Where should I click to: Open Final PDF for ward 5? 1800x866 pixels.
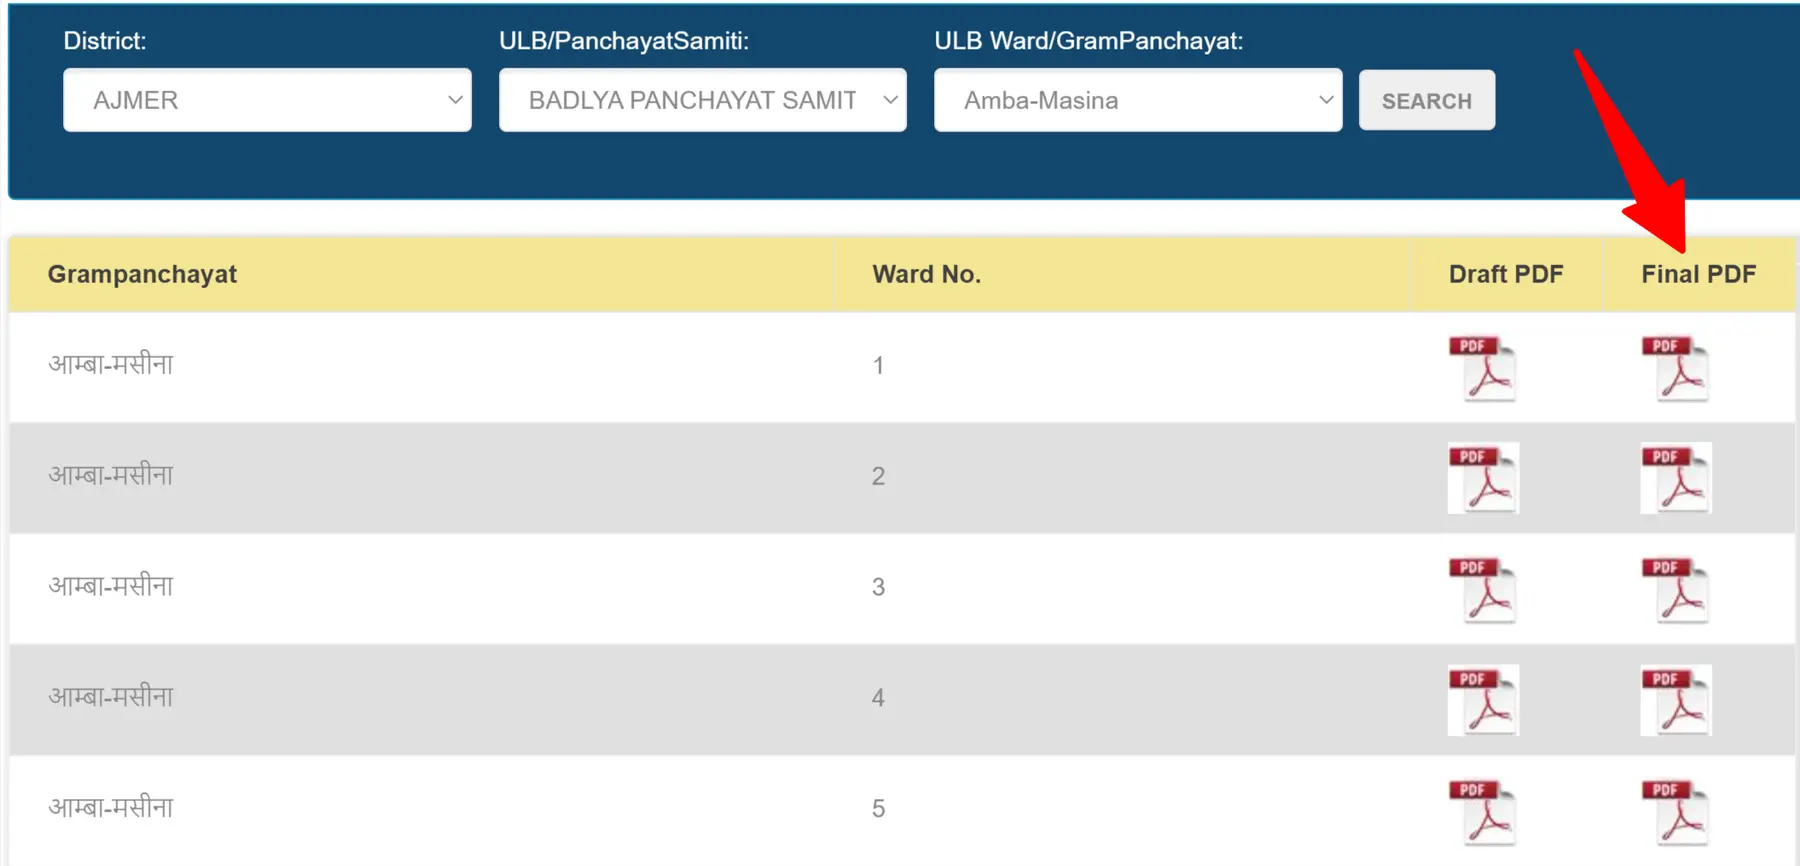coord(1676,811)
